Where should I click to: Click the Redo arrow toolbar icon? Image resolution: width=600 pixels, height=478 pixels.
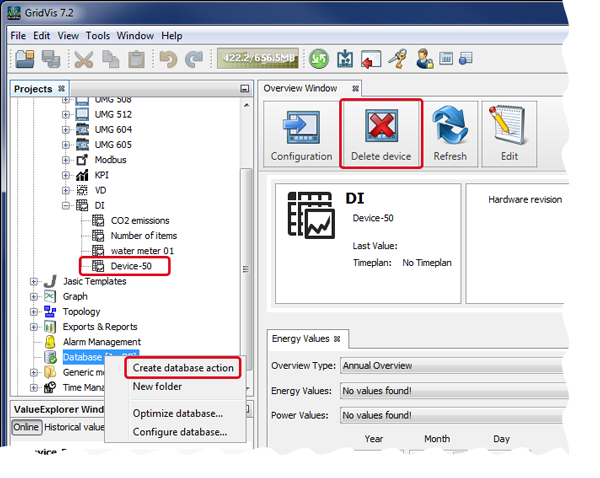point(192,60)
